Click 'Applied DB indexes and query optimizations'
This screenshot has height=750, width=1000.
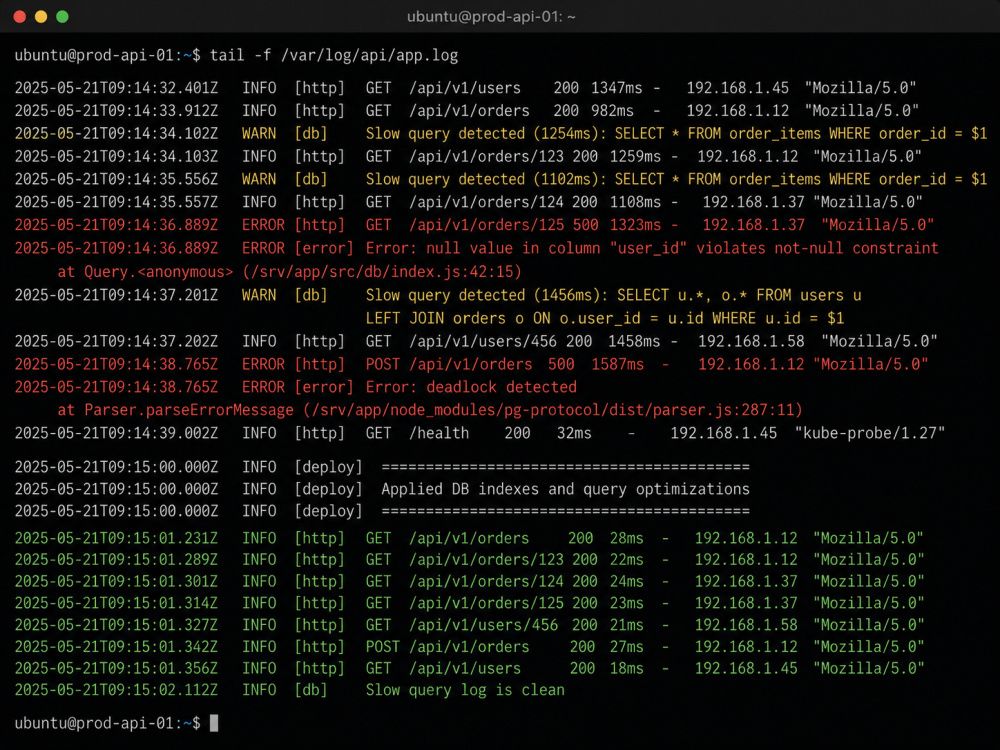click(566, 489)
